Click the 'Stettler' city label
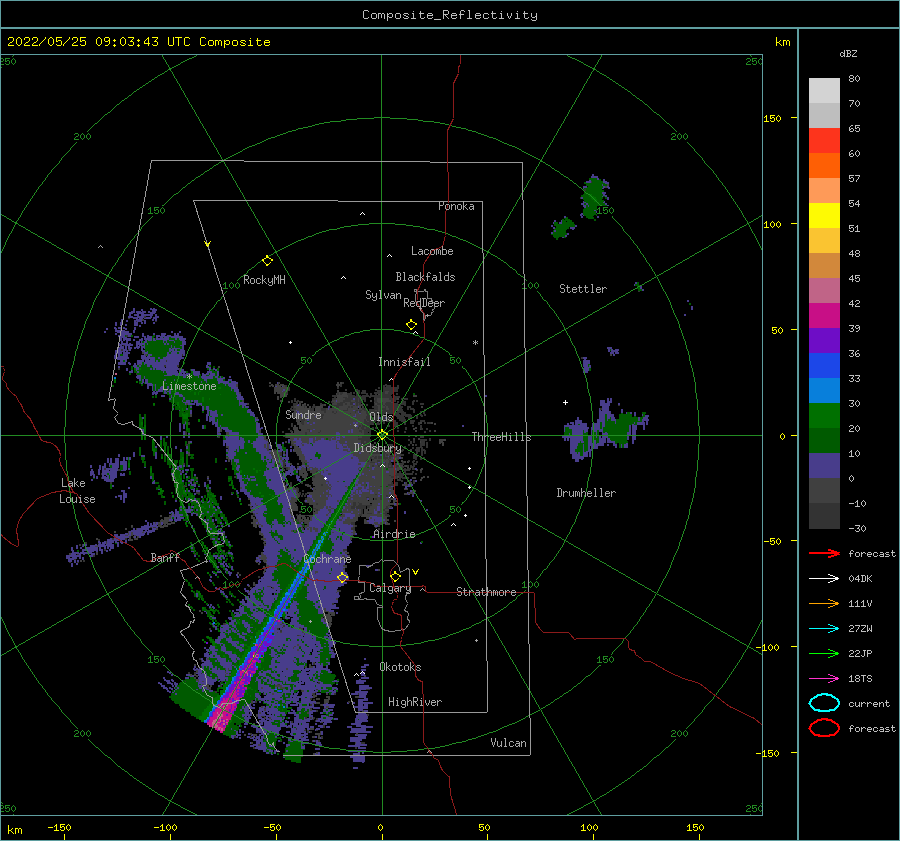The width and height of the screenshot is (900, 841). pyautogui.click(x=583, y=289)
